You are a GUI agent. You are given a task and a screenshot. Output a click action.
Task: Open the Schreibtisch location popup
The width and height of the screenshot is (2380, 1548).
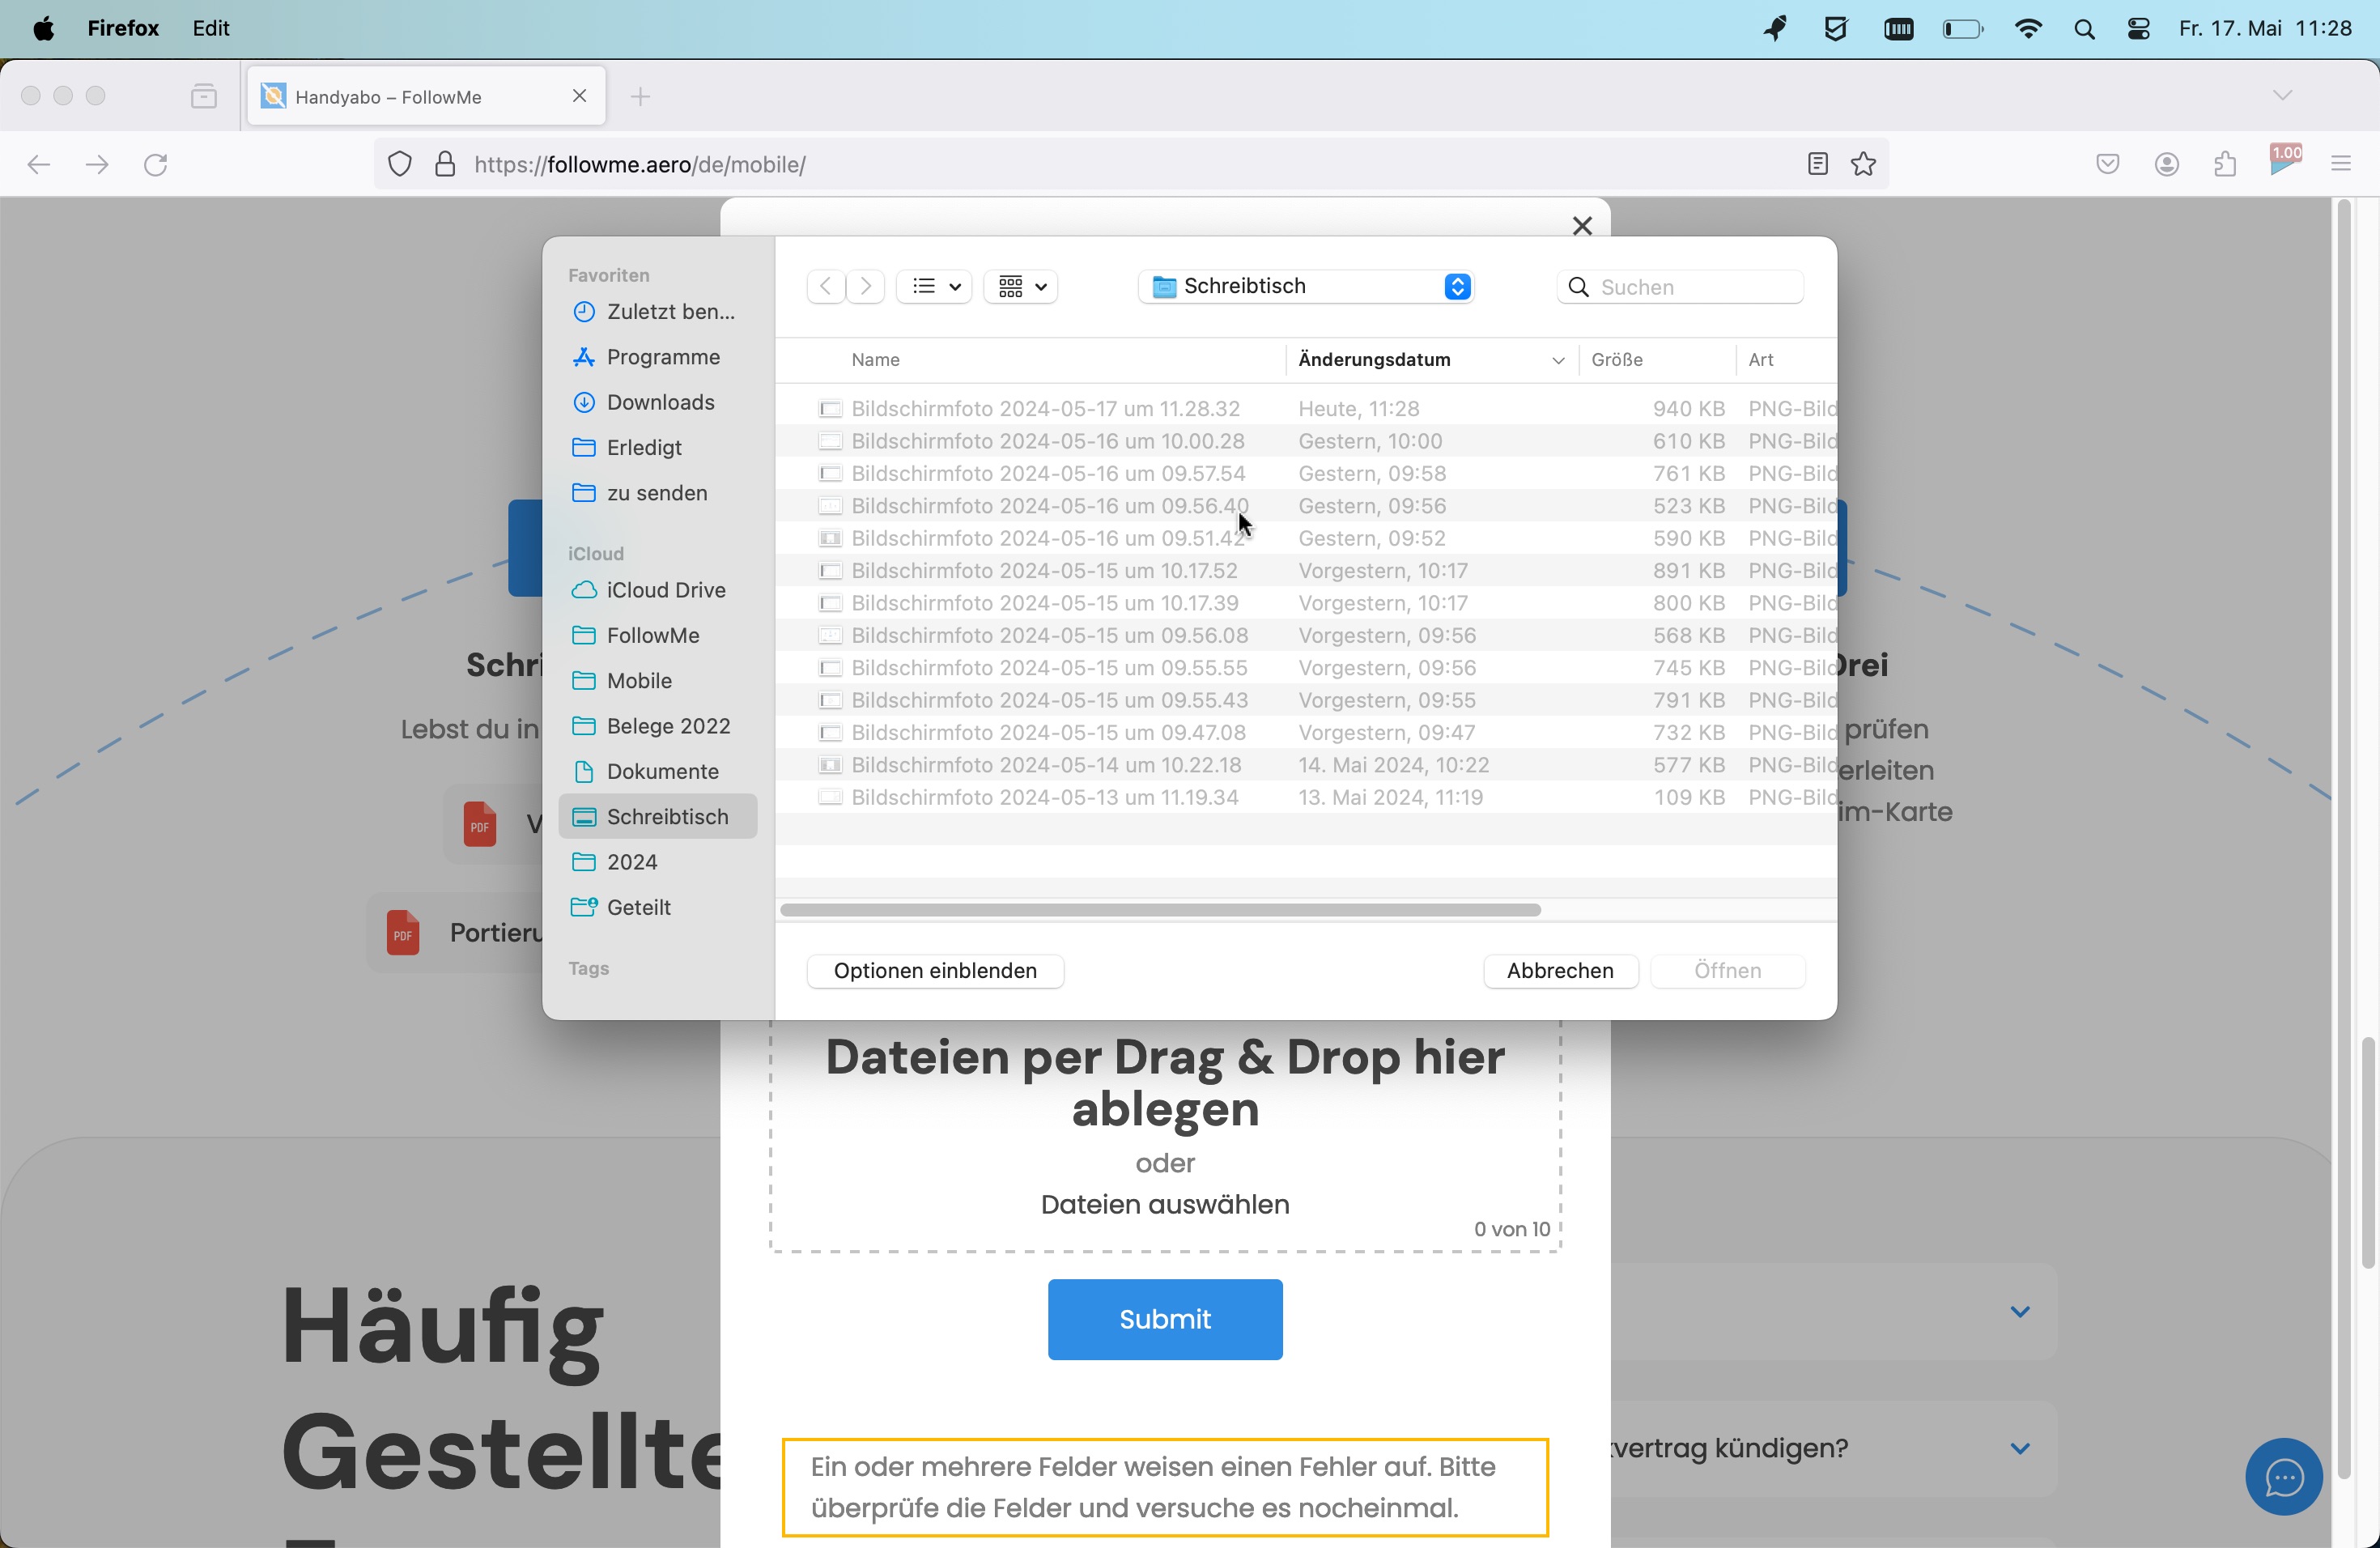(1305, 287)
